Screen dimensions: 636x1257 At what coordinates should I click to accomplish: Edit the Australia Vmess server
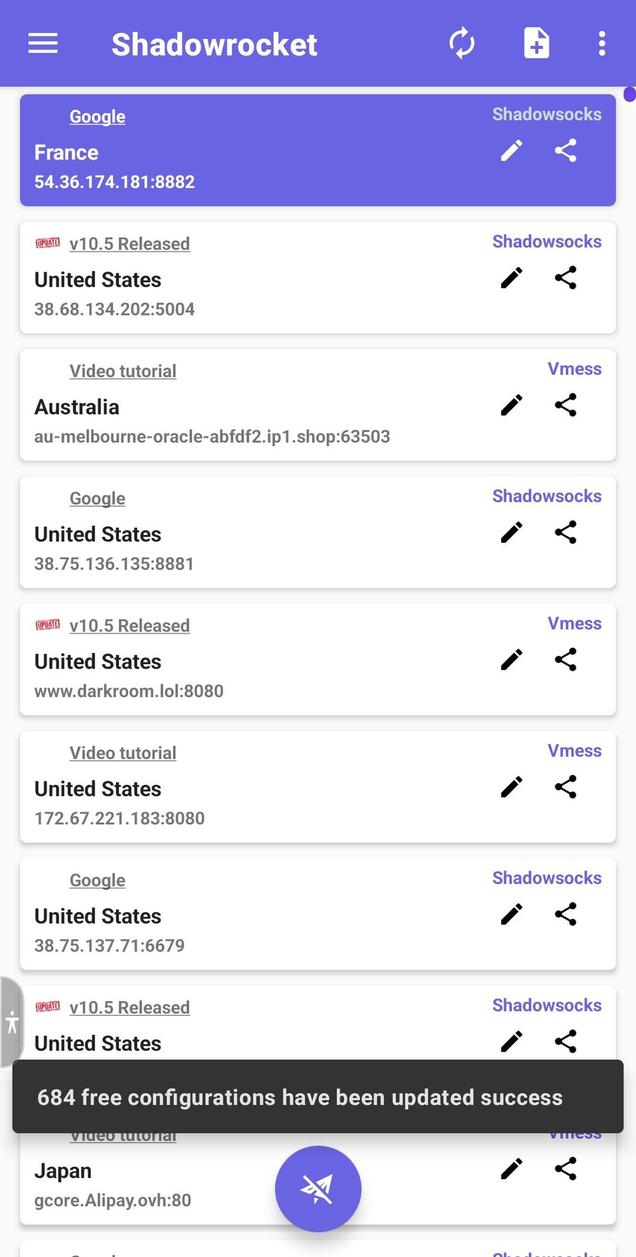pos(511,405)
